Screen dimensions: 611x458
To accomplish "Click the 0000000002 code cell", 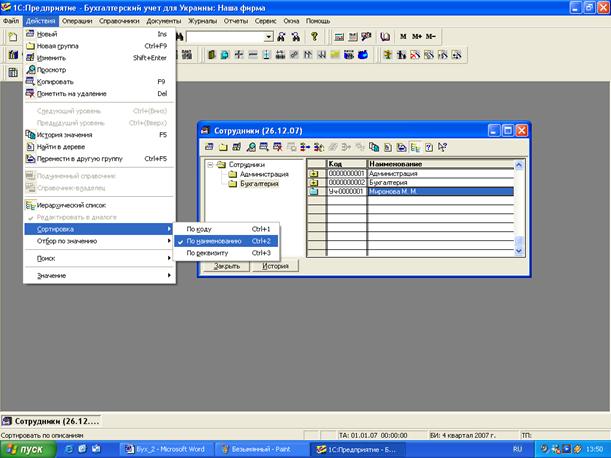I will [346, 182].
